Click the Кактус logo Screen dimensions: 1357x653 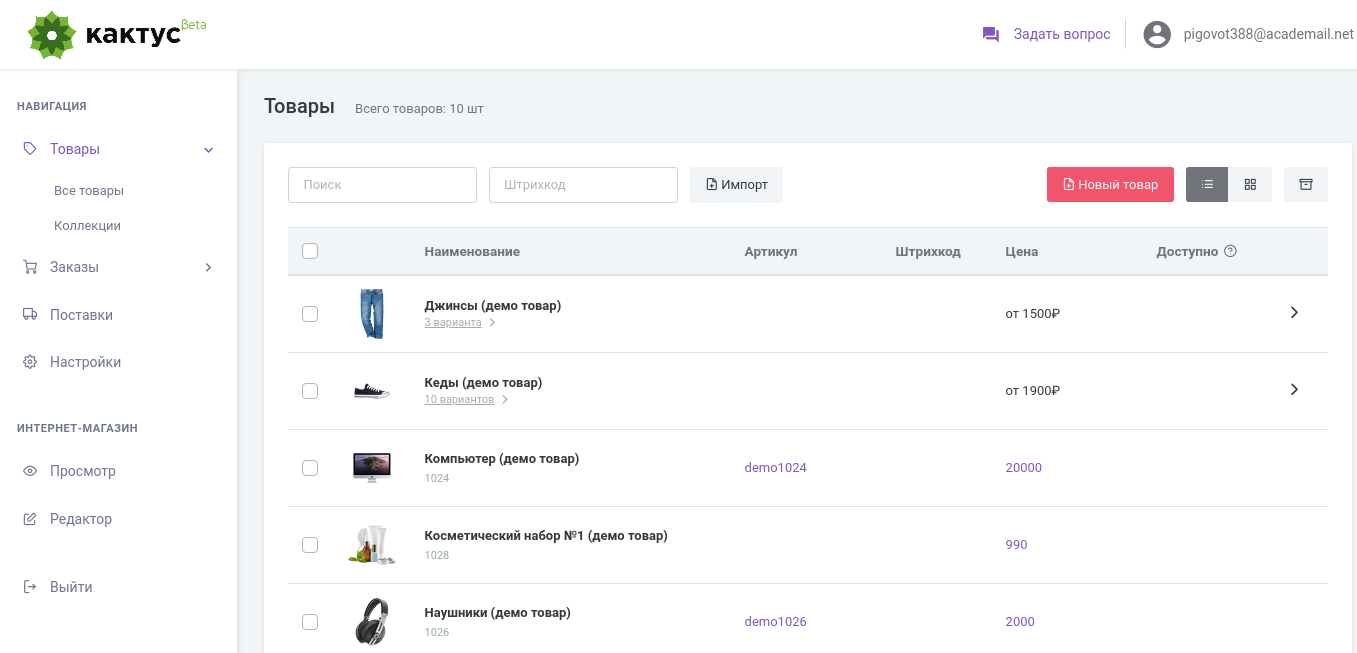tap(105, 34)
